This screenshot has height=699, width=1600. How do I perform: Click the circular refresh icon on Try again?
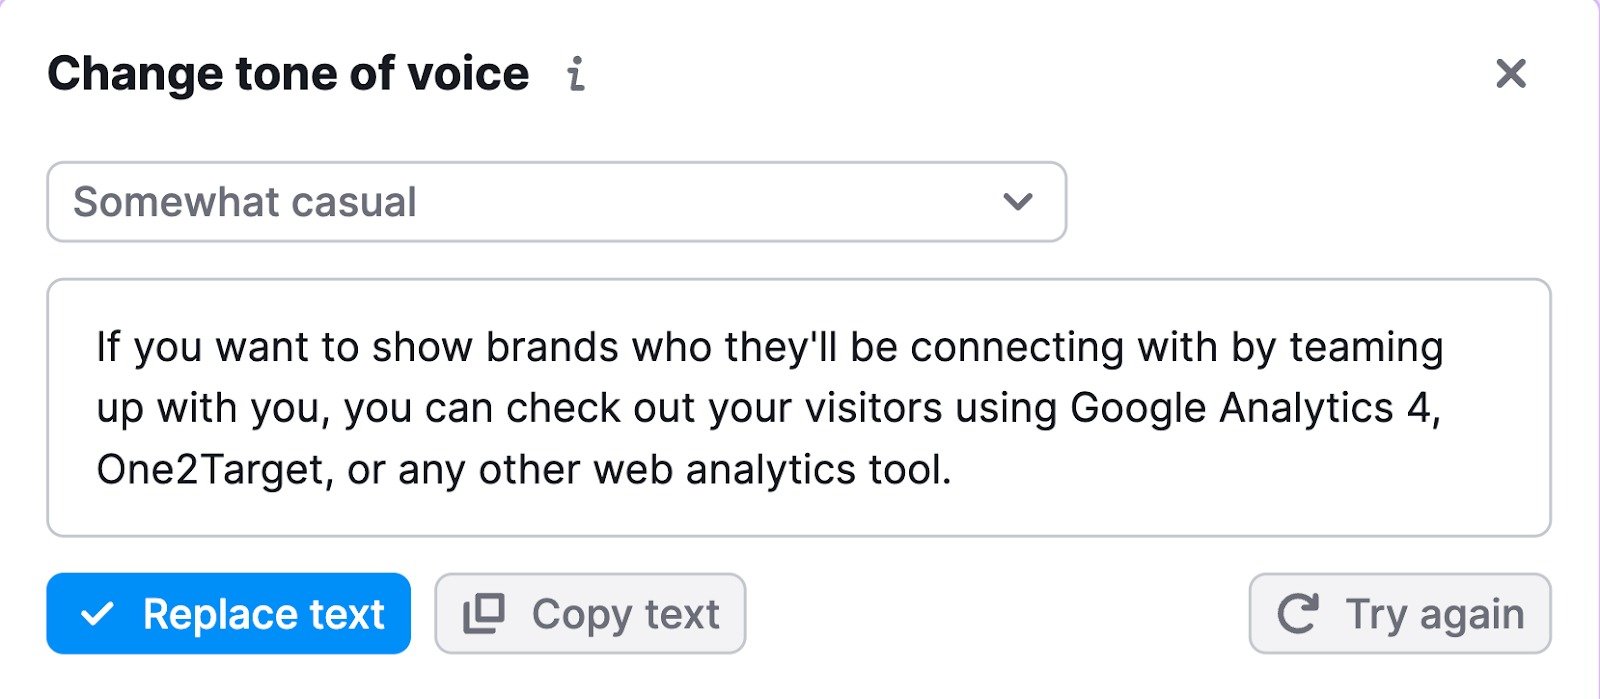(1300, 613)
